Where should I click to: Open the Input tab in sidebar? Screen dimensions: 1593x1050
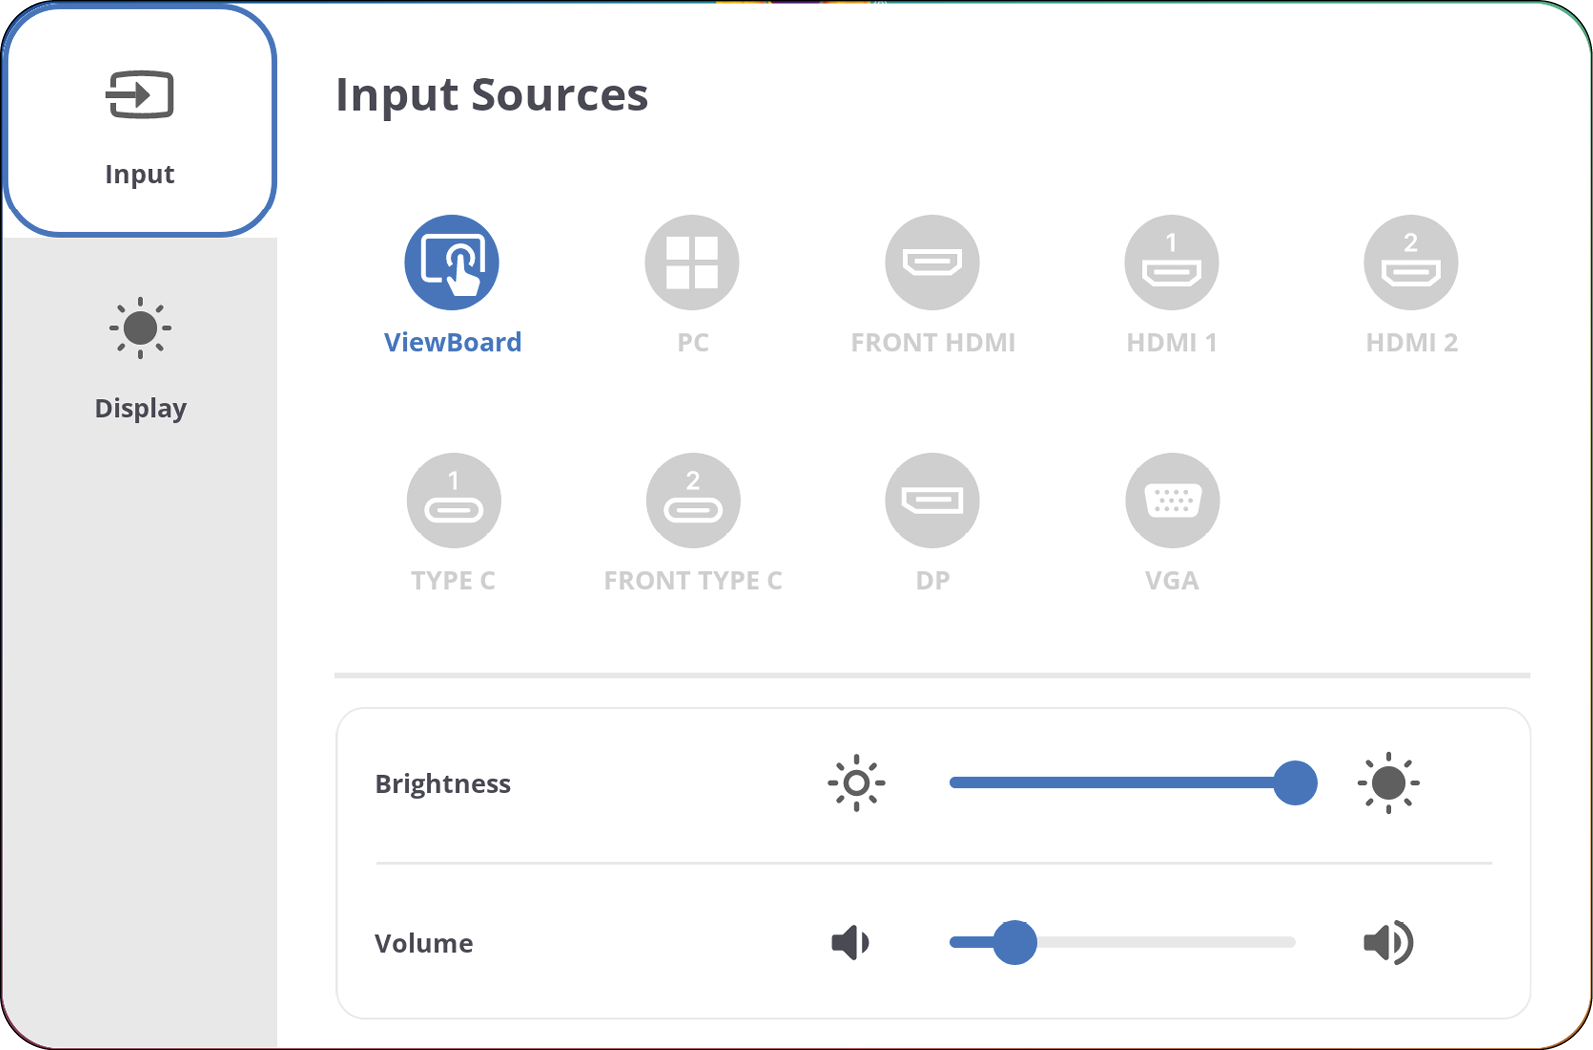tap(140, 121)
